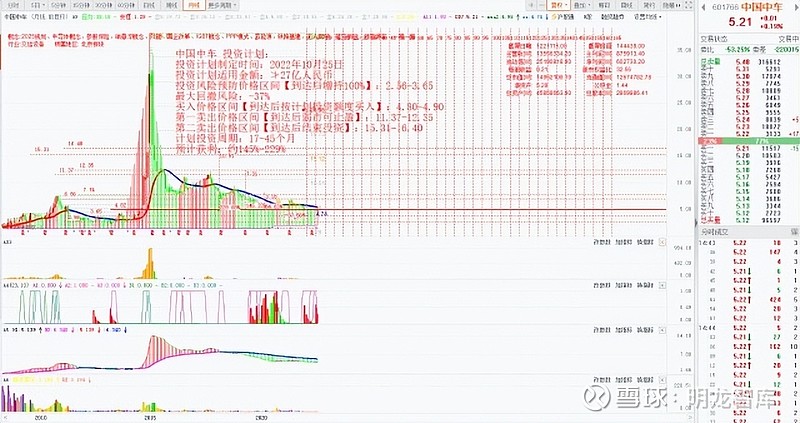Switch to the 日线 daily K-line tab
The width and height of the screenshot is (800, 423).
pyautogui.click(x=148, y=5)
